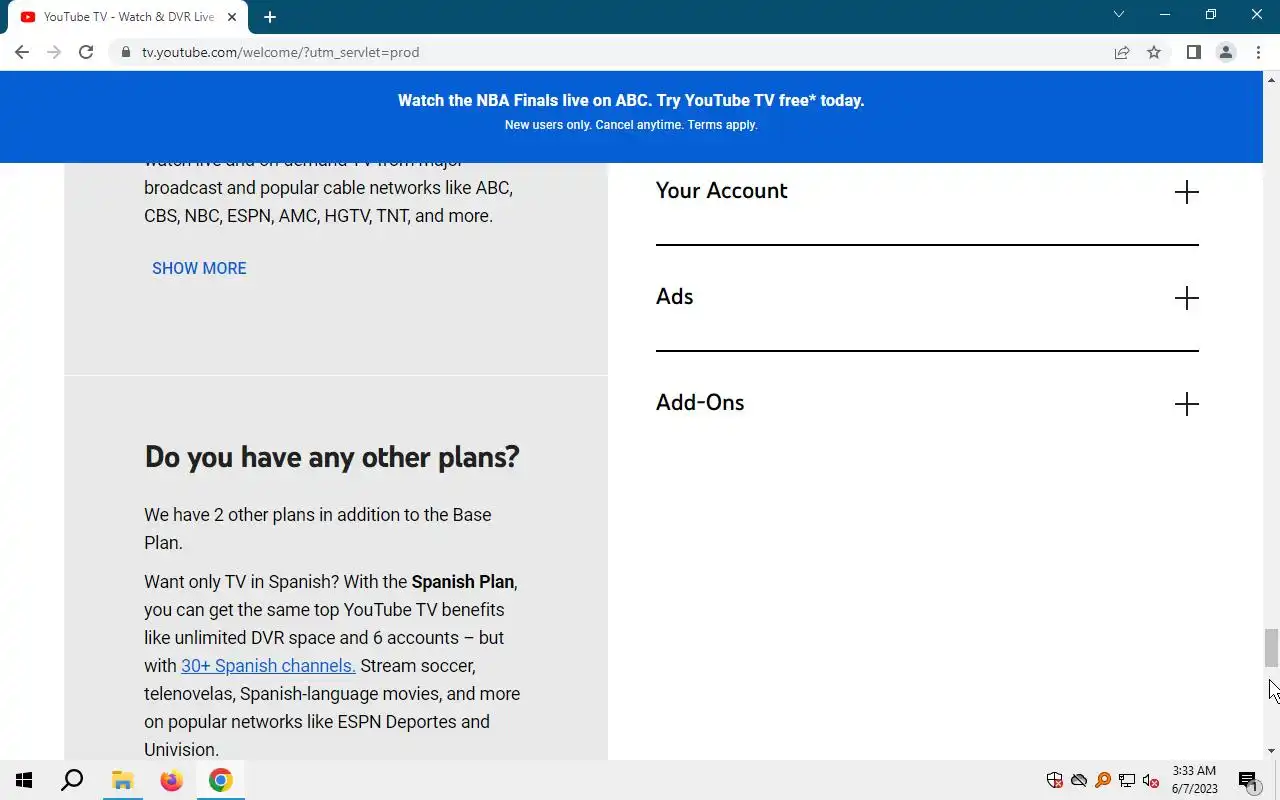Click the scrollbar down arrow
This screenshot has width=1280, height=800.
(1271, 751)
